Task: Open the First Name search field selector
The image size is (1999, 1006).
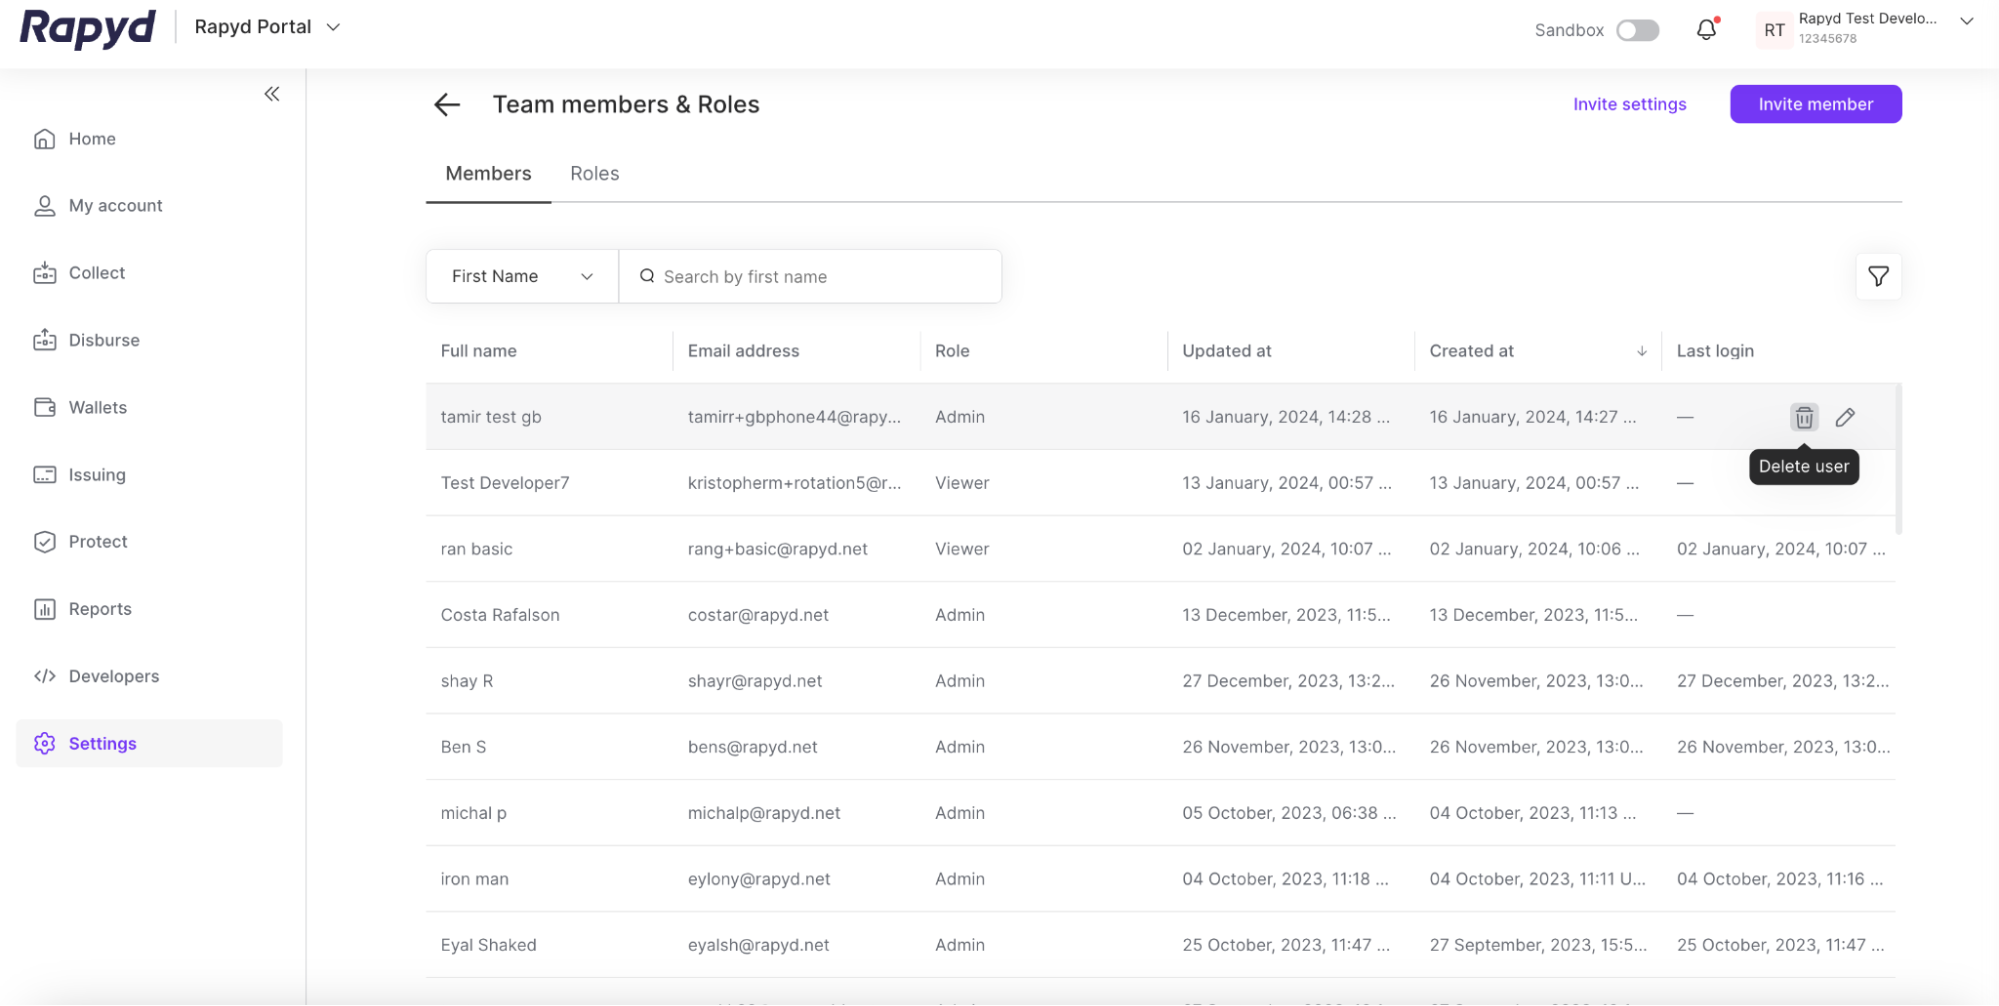Action: (x=521, y=276)
